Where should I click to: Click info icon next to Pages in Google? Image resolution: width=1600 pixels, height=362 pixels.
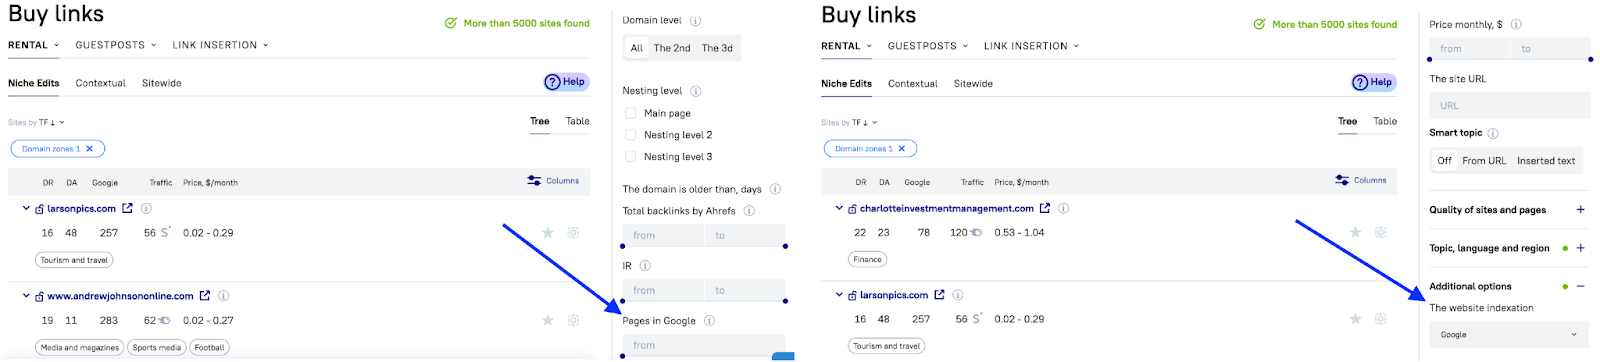click(710, 321)
